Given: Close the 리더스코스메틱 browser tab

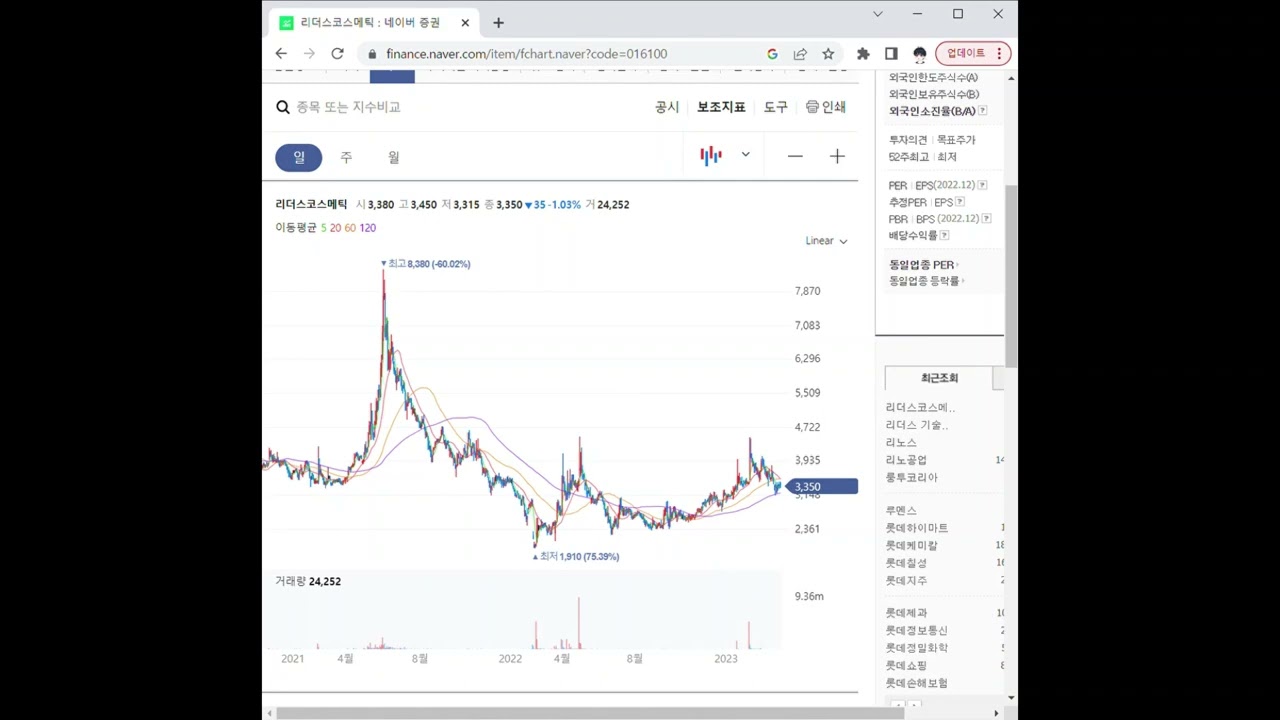Looking at the screenshot, I should (465, 22).
